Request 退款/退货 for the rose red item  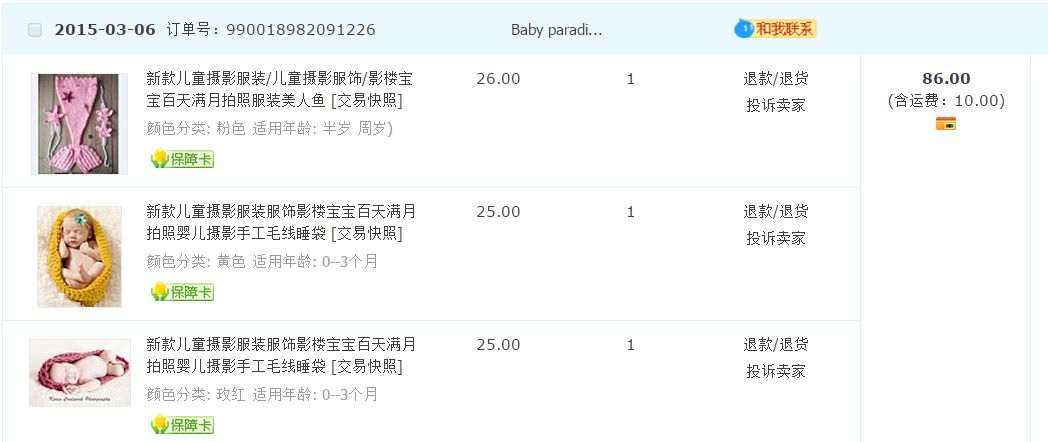coord(775,345)
